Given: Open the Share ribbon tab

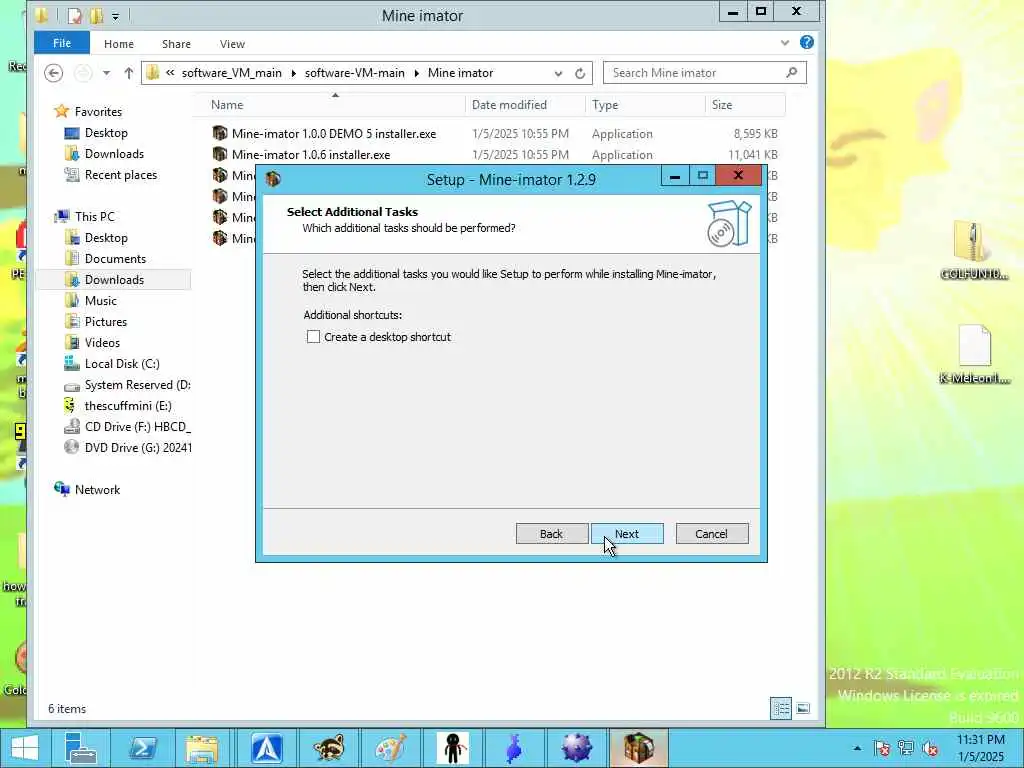Looking at the screenshot, I should (x=176, y=44).
